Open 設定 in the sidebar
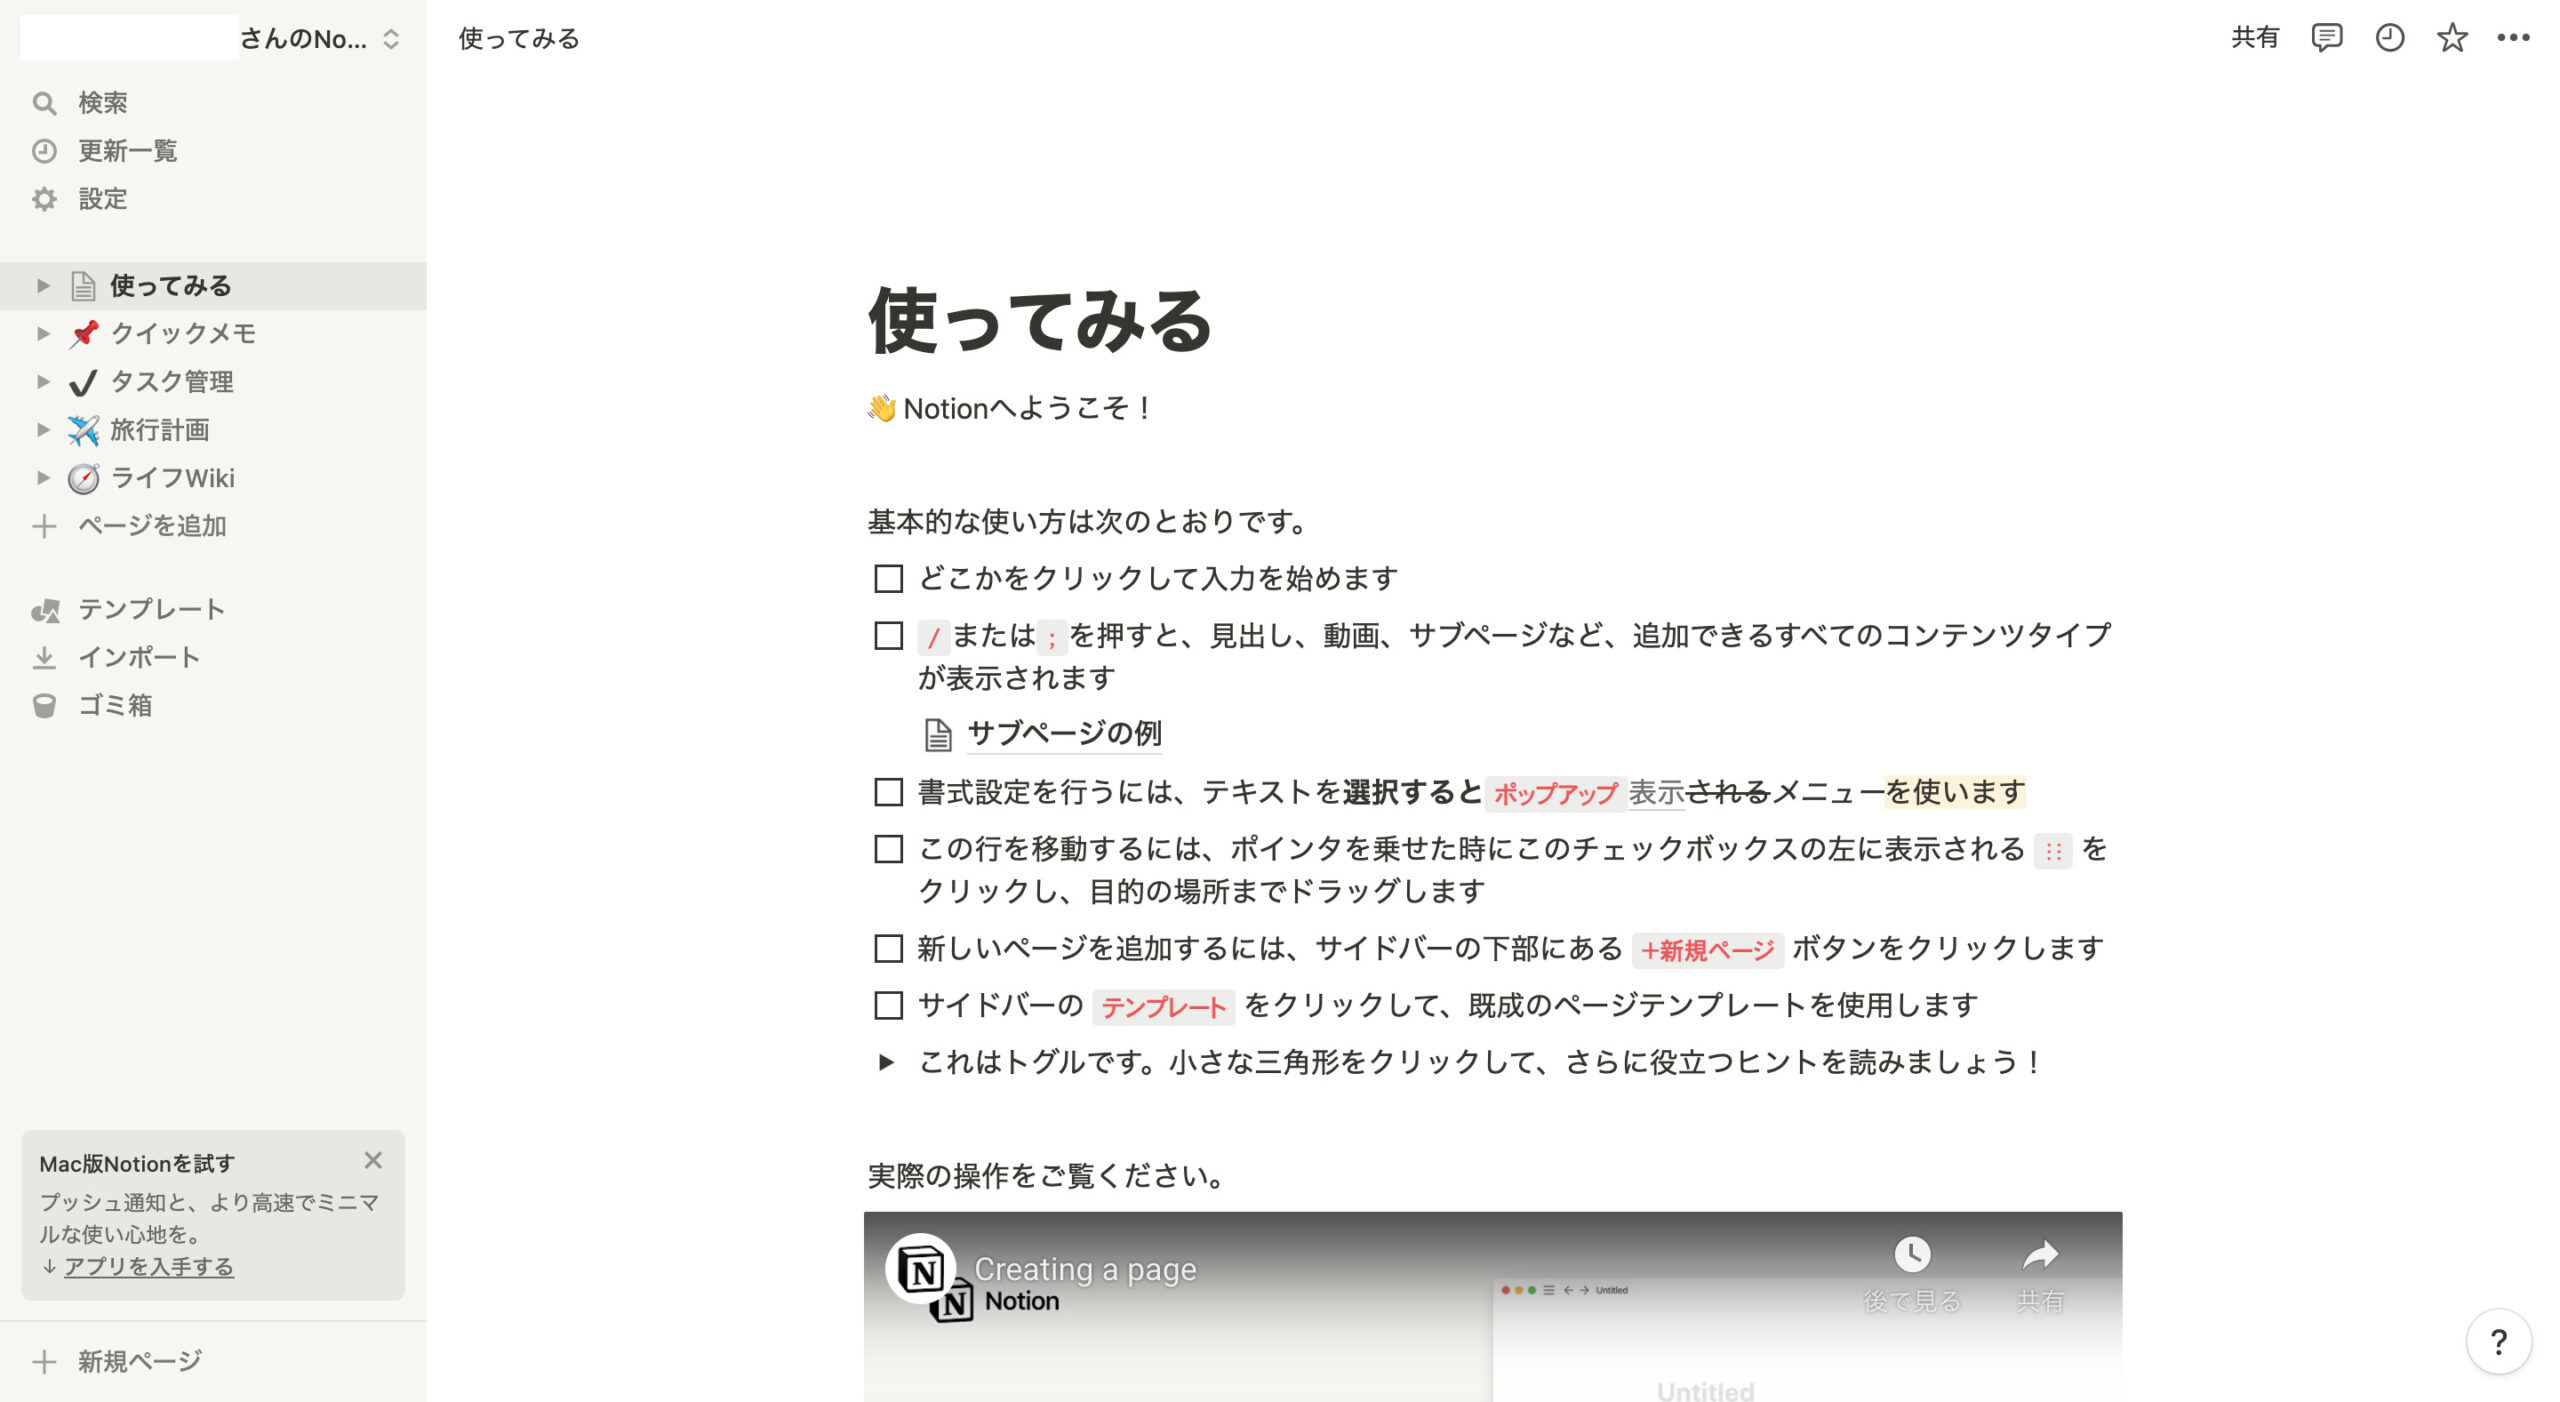Viewport: 2560px width, 1402px height. (213, 199)
